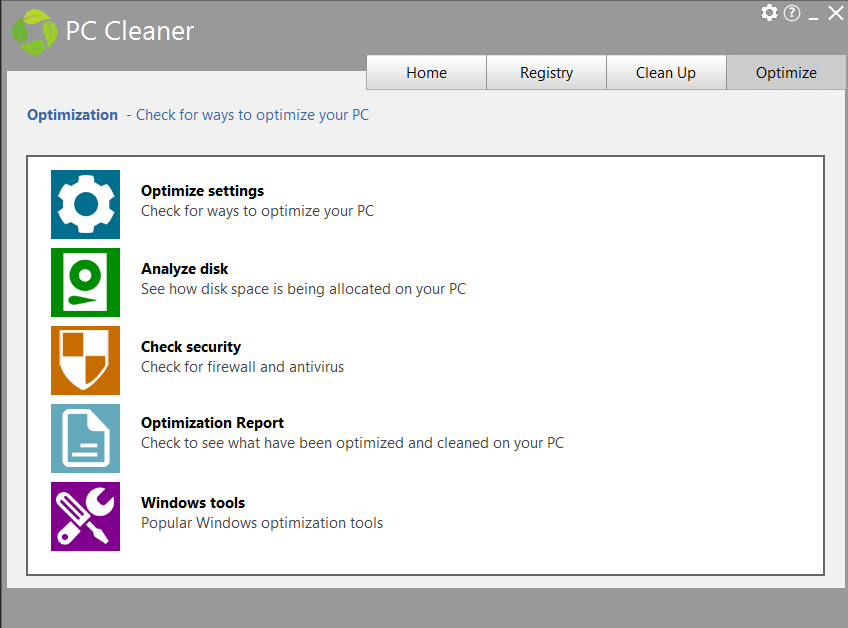
Task: Click the Windows tools wrench icon
Action: pos(85,517)
